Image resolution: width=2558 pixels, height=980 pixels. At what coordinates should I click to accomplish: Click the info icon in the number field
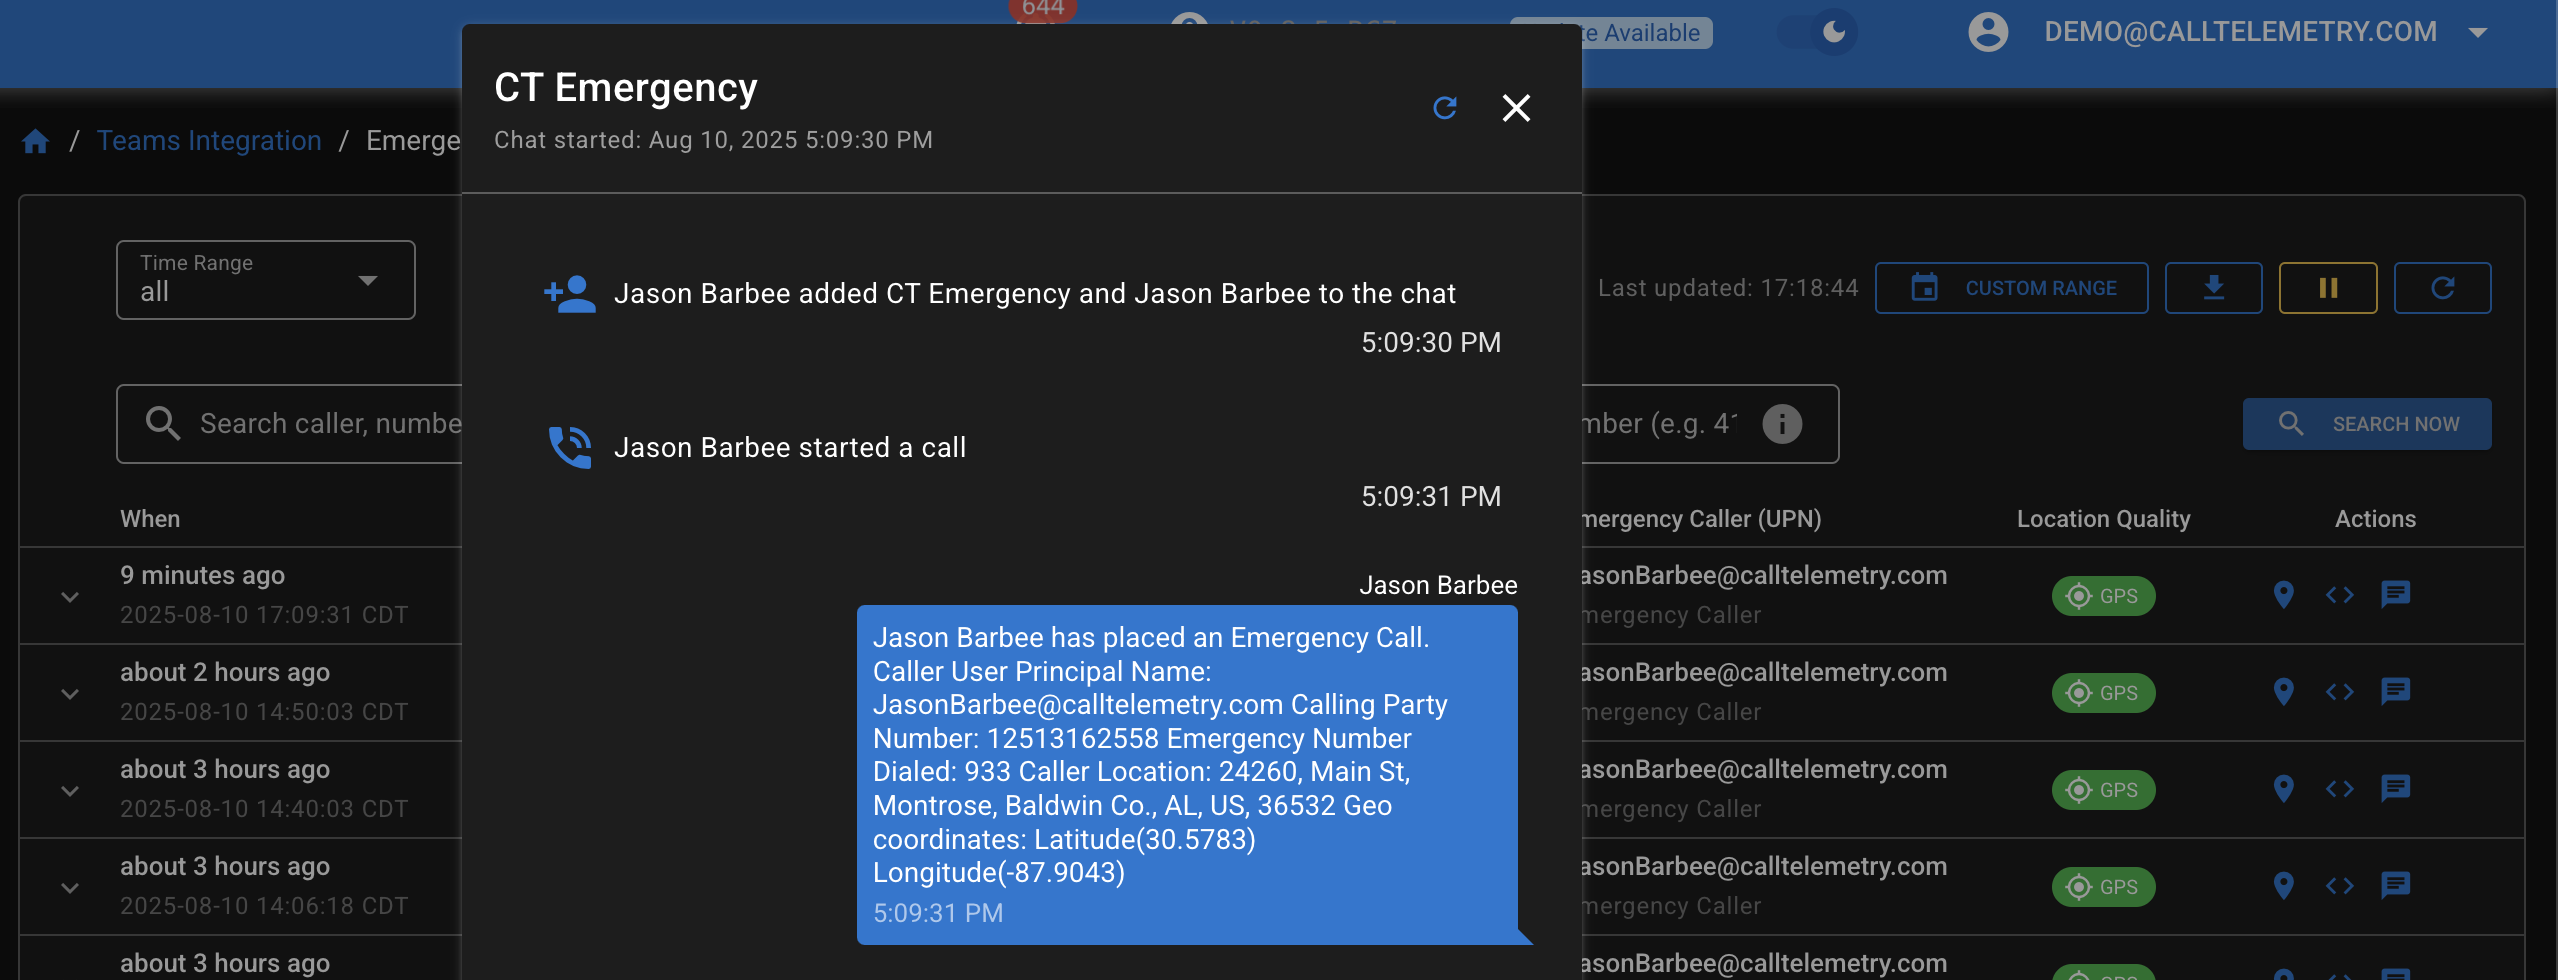(x=1782, y=424)
